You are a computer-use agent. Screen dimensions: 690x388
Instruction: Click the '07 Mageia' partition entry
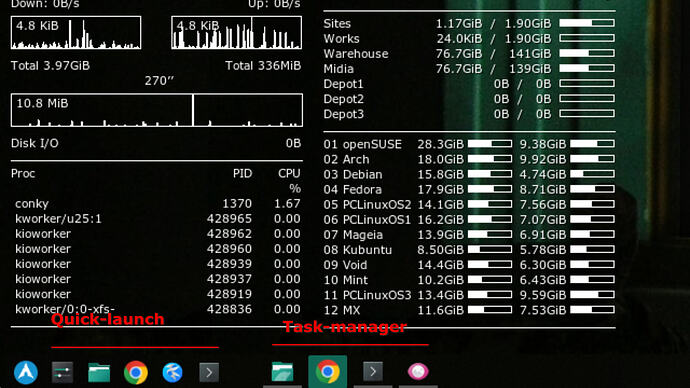coord(353,235)
